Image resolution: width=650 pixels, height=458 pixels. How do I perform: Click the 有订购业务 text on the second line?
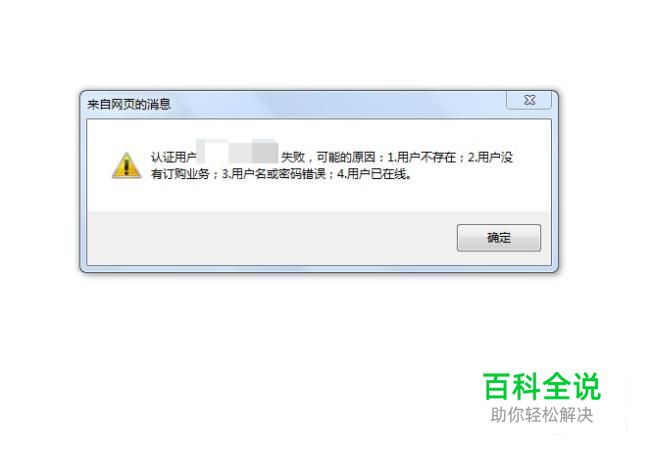coord(180,174)
